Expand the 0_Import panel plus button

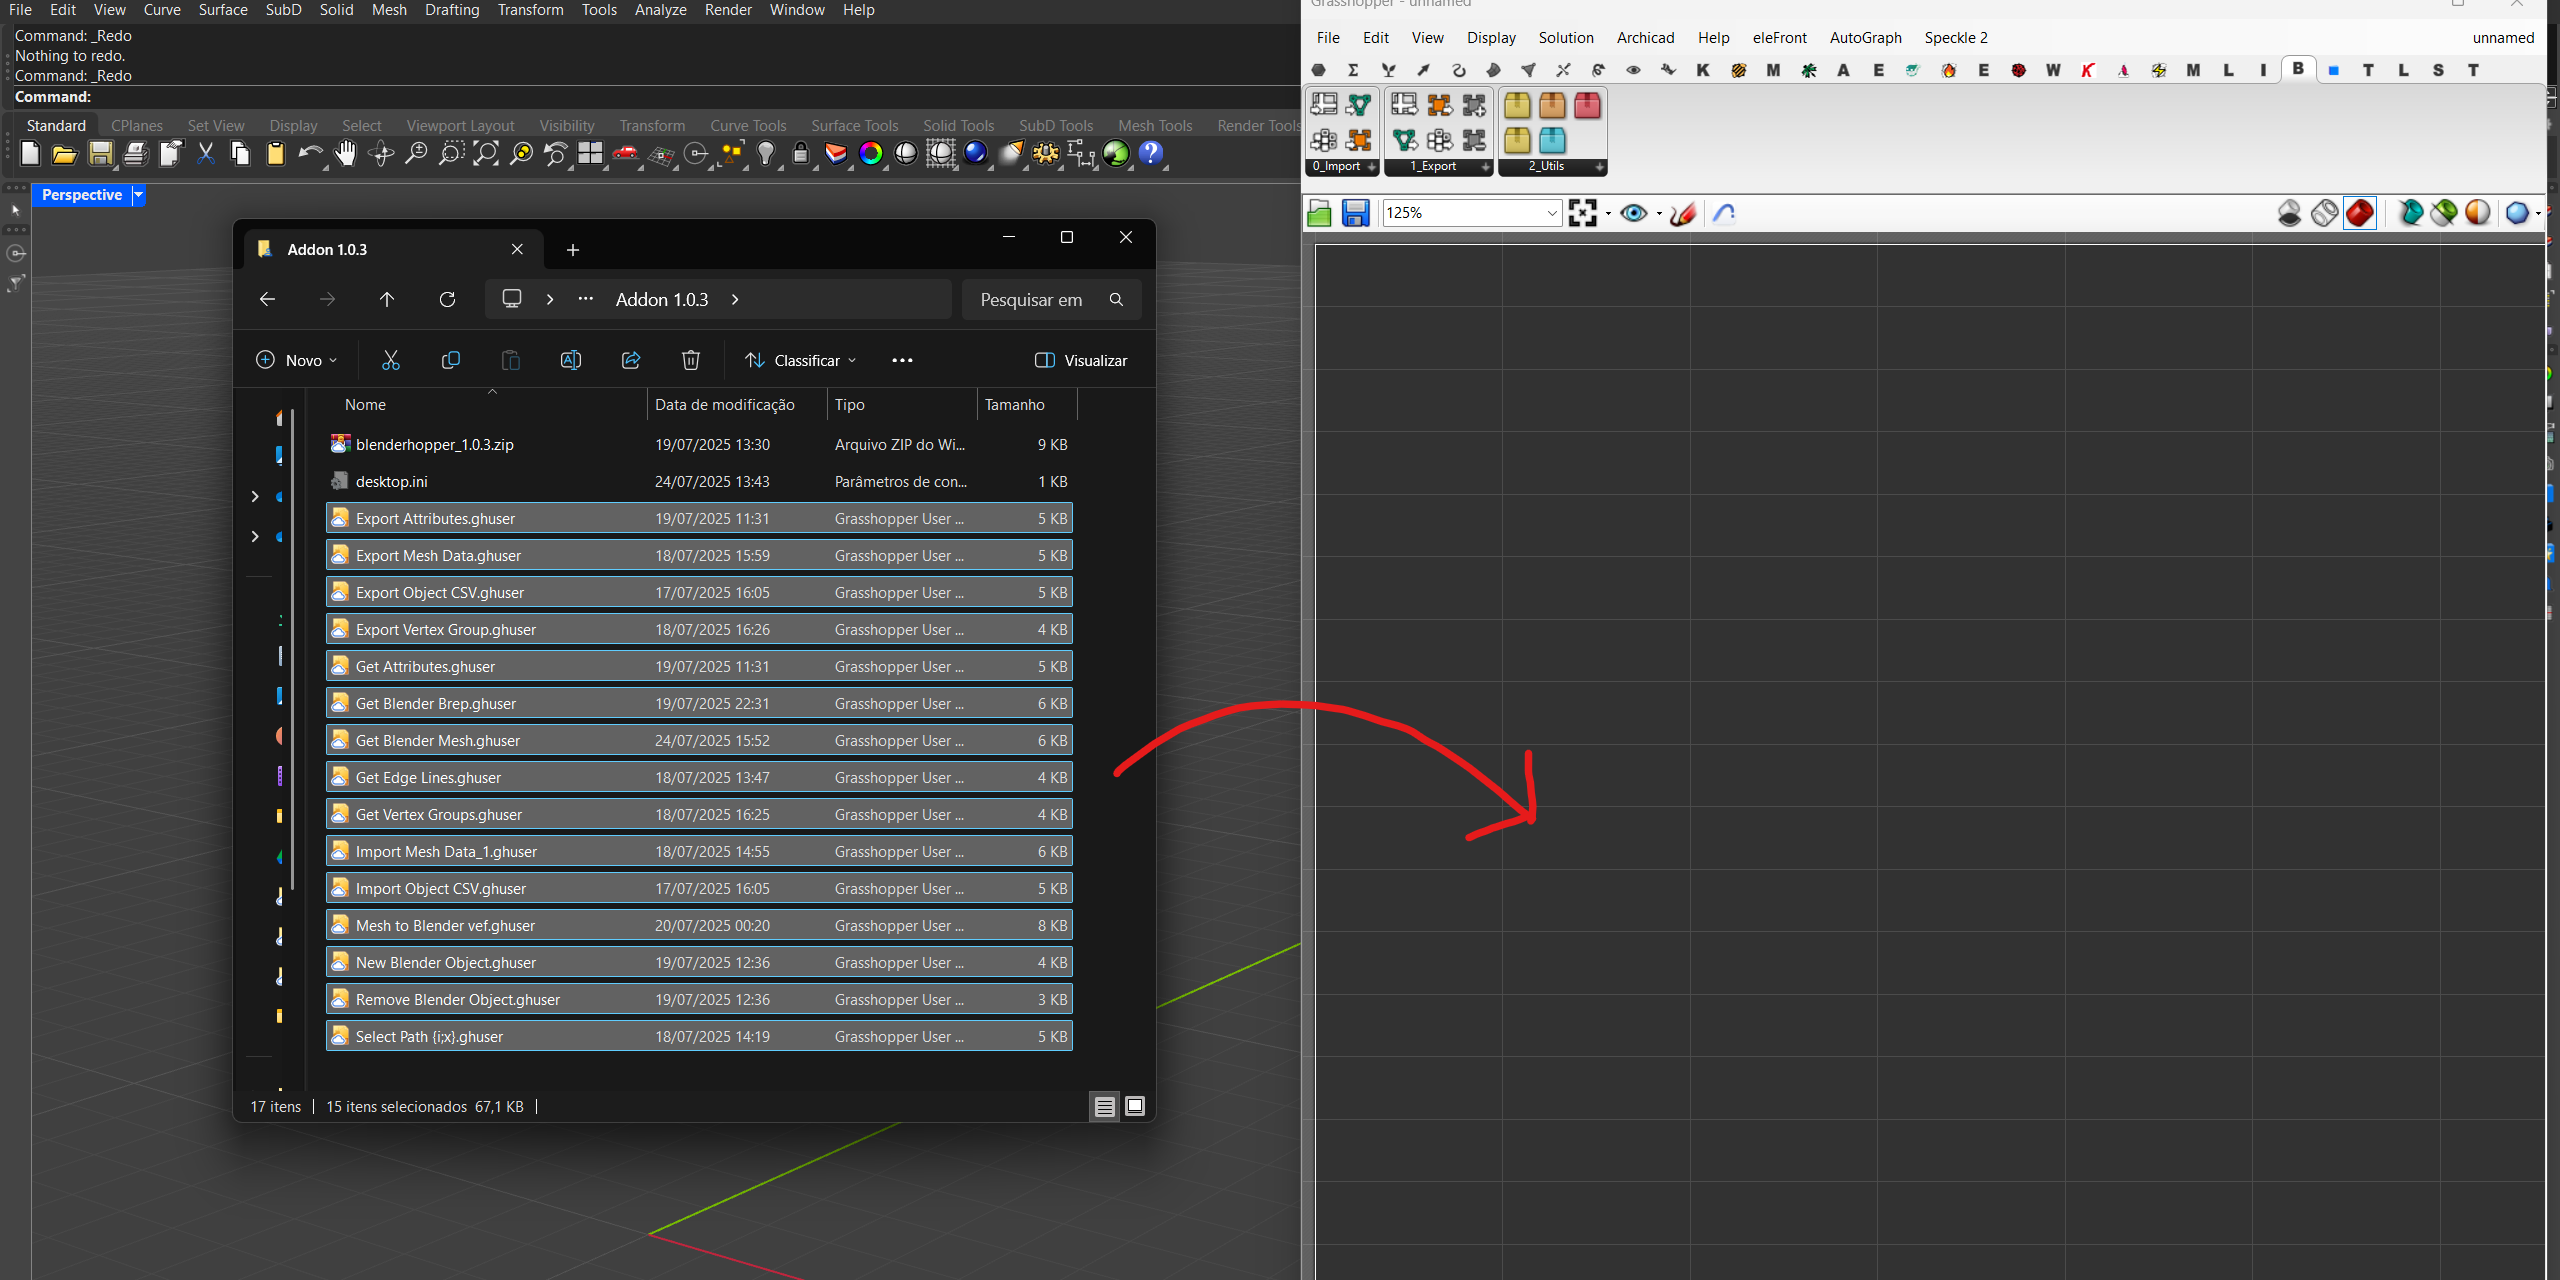click(1371, 167)
